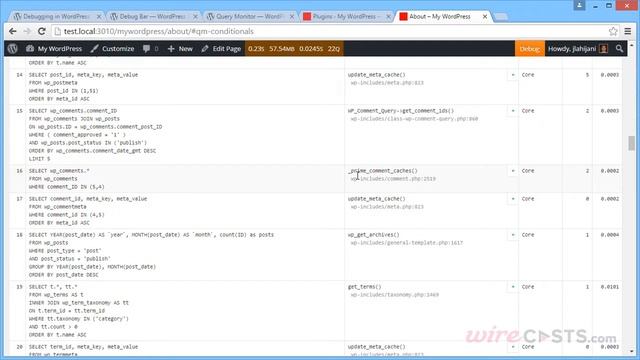The image size is (640, 360).
Task: Close the Debug Bar tab
Action: (195, 16)
